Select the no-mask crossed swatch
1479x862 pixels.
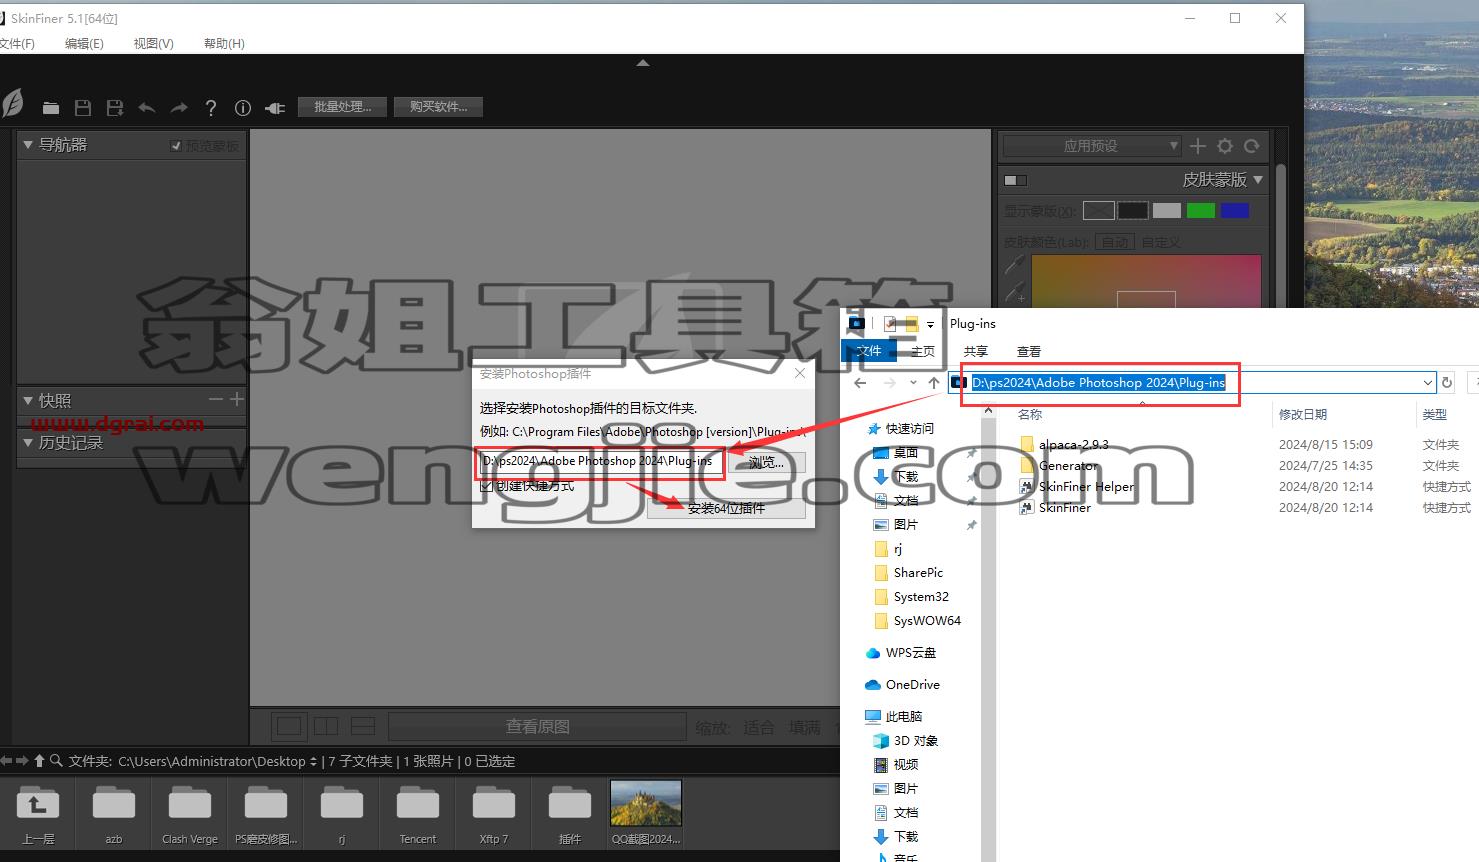pos(1098,210)
